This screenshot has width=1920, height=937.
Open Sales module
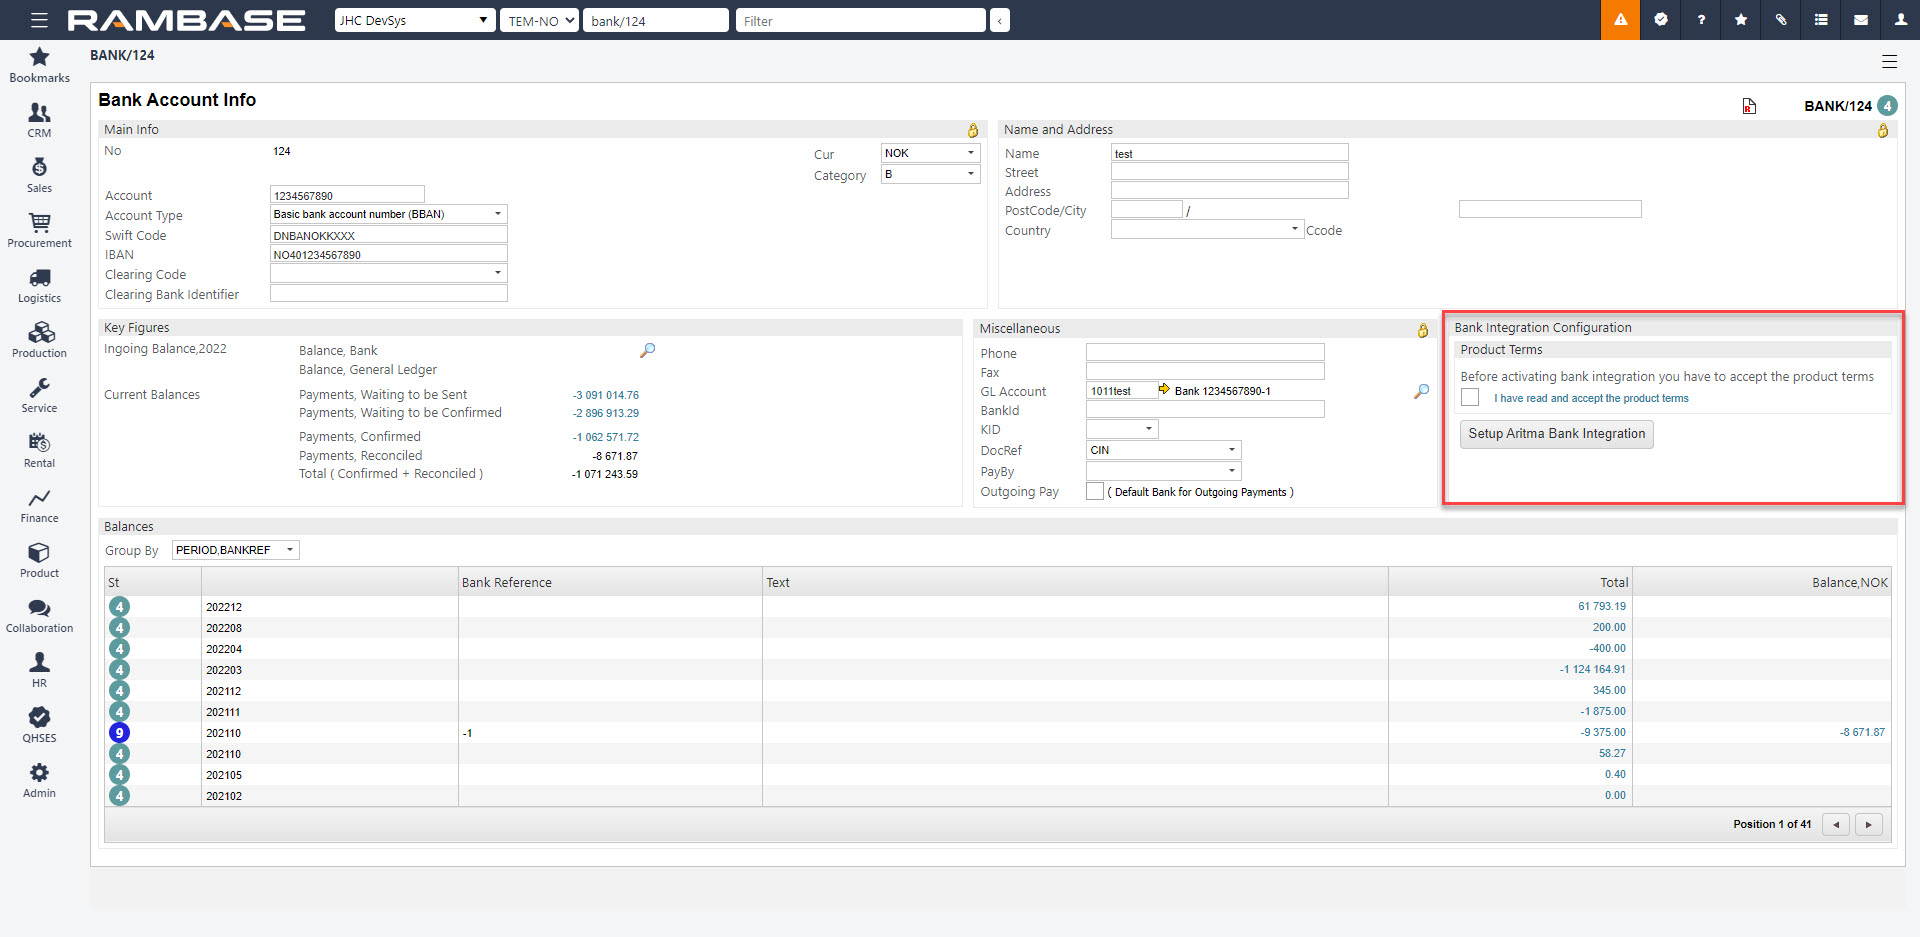(x=39, y=175)
